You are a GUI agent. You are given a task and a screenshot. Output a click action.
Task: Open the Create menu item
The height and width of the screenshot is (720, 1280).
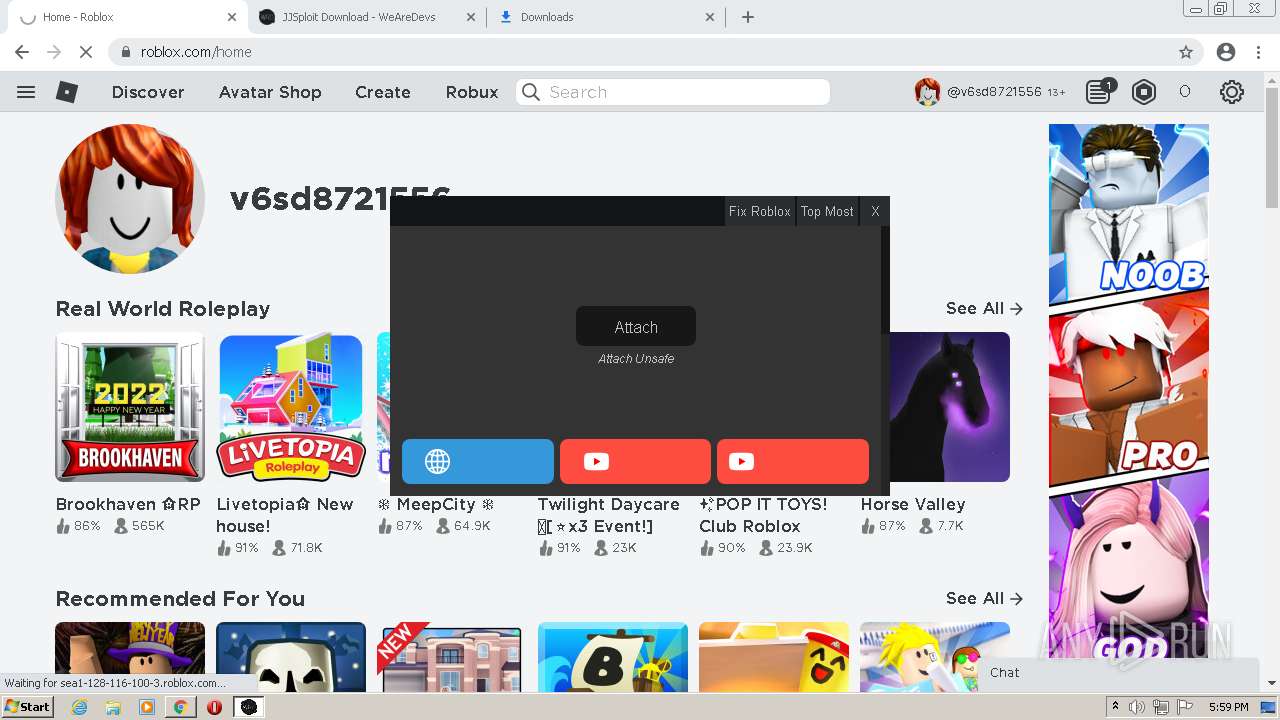(383, 92)
